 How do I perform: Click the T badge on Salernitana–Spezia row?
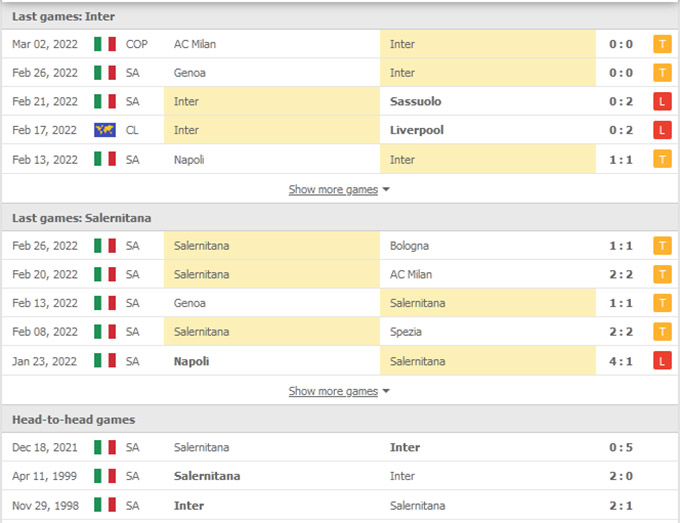click(662, 332)
